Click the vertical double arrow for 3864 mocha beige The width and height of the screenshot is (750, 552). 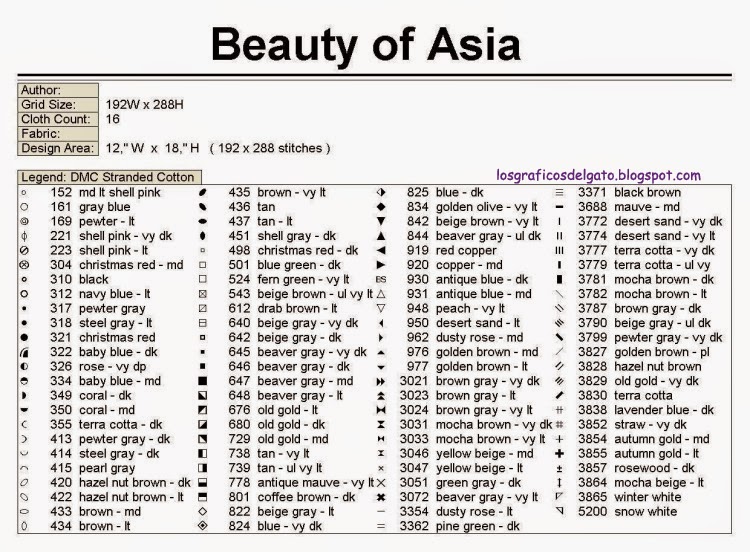point(559,483)
